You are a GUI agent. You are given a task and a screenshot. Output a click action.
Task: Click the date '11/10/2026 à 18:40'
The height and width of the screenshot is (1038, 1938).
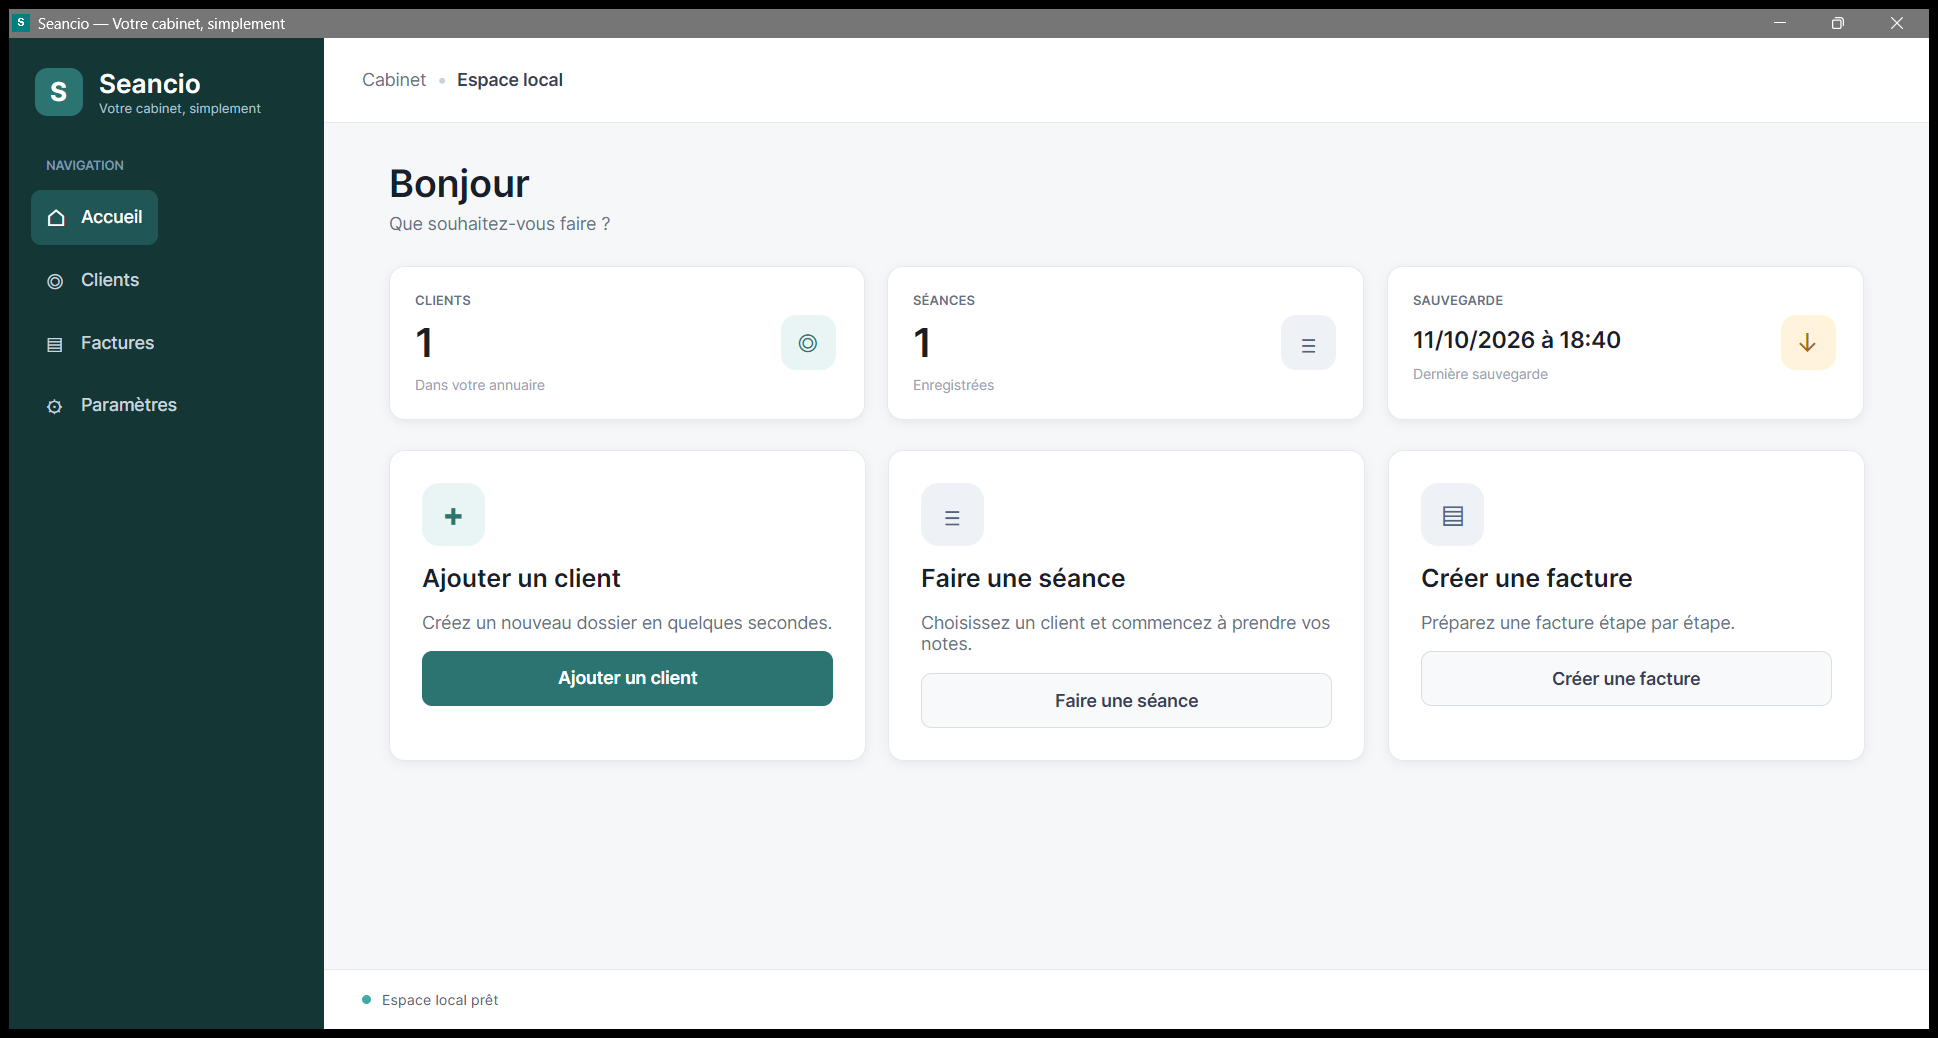click(x=1516, y=340)
